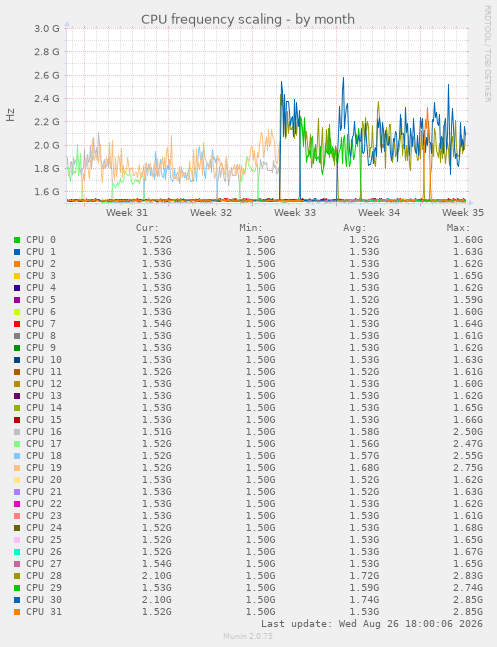The width and height of the screenshot is (497, 647).
Task: Click CPU 30 average value 1.74G
Action: tap(364, 599)
